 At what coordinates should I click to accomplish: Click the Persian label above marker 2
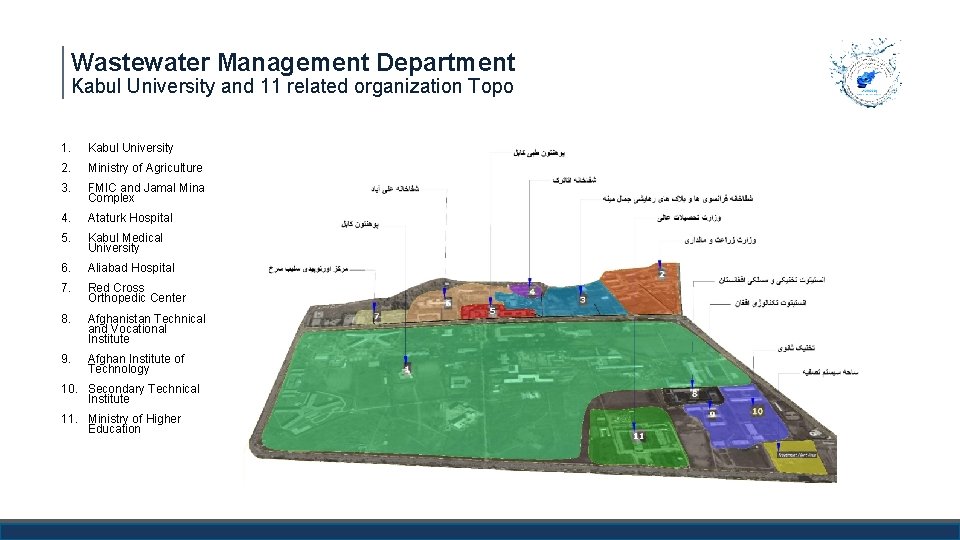720,240
